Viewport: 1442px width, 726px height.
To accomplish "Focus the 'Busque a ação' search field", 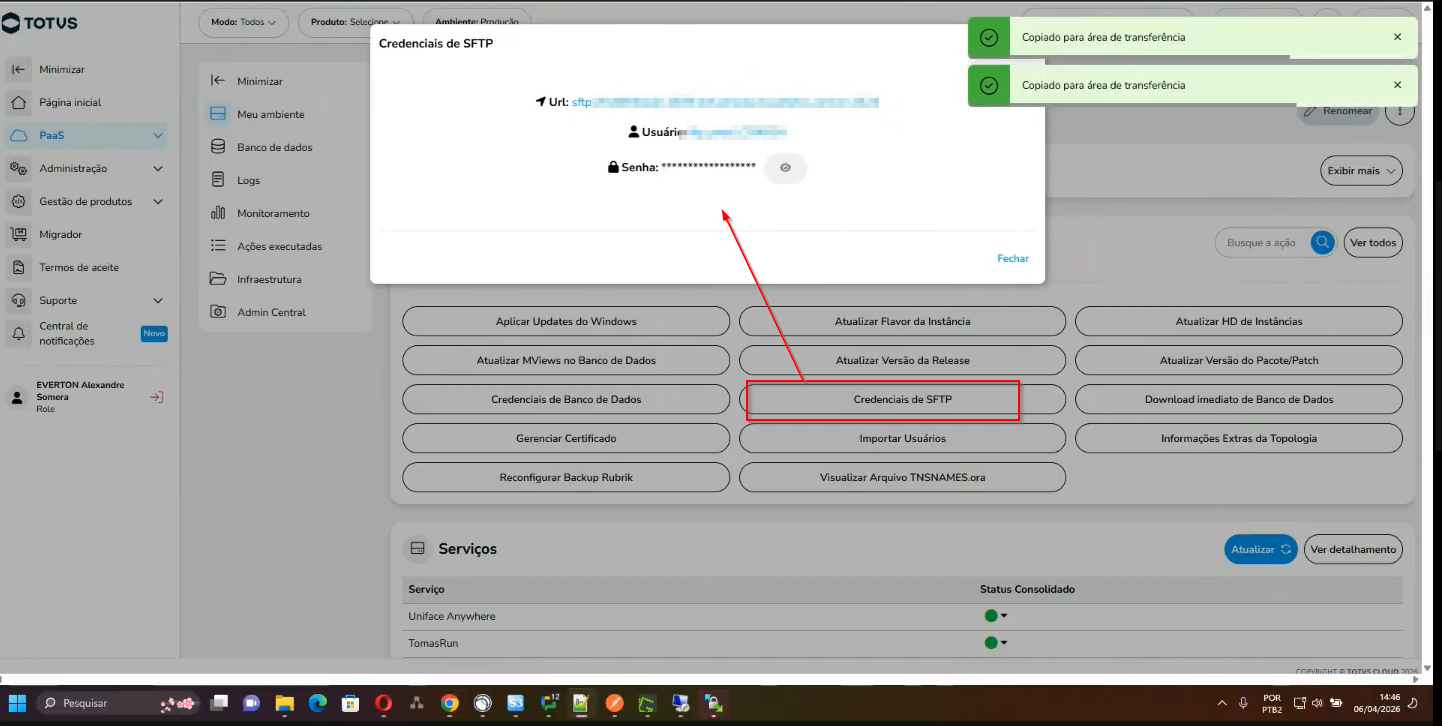I will click(x=1262, y=242).
